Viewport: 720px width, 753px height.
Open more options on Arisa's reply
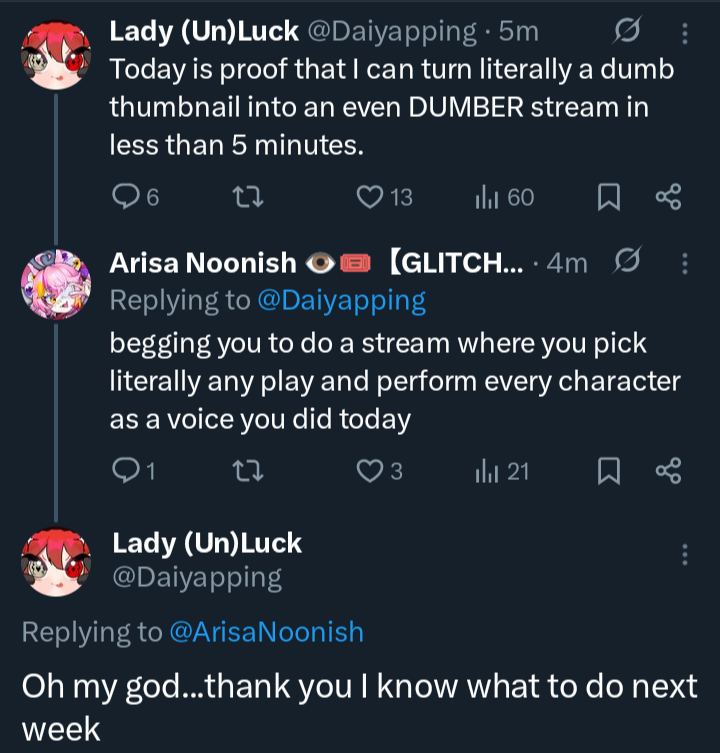pos(684,264)
